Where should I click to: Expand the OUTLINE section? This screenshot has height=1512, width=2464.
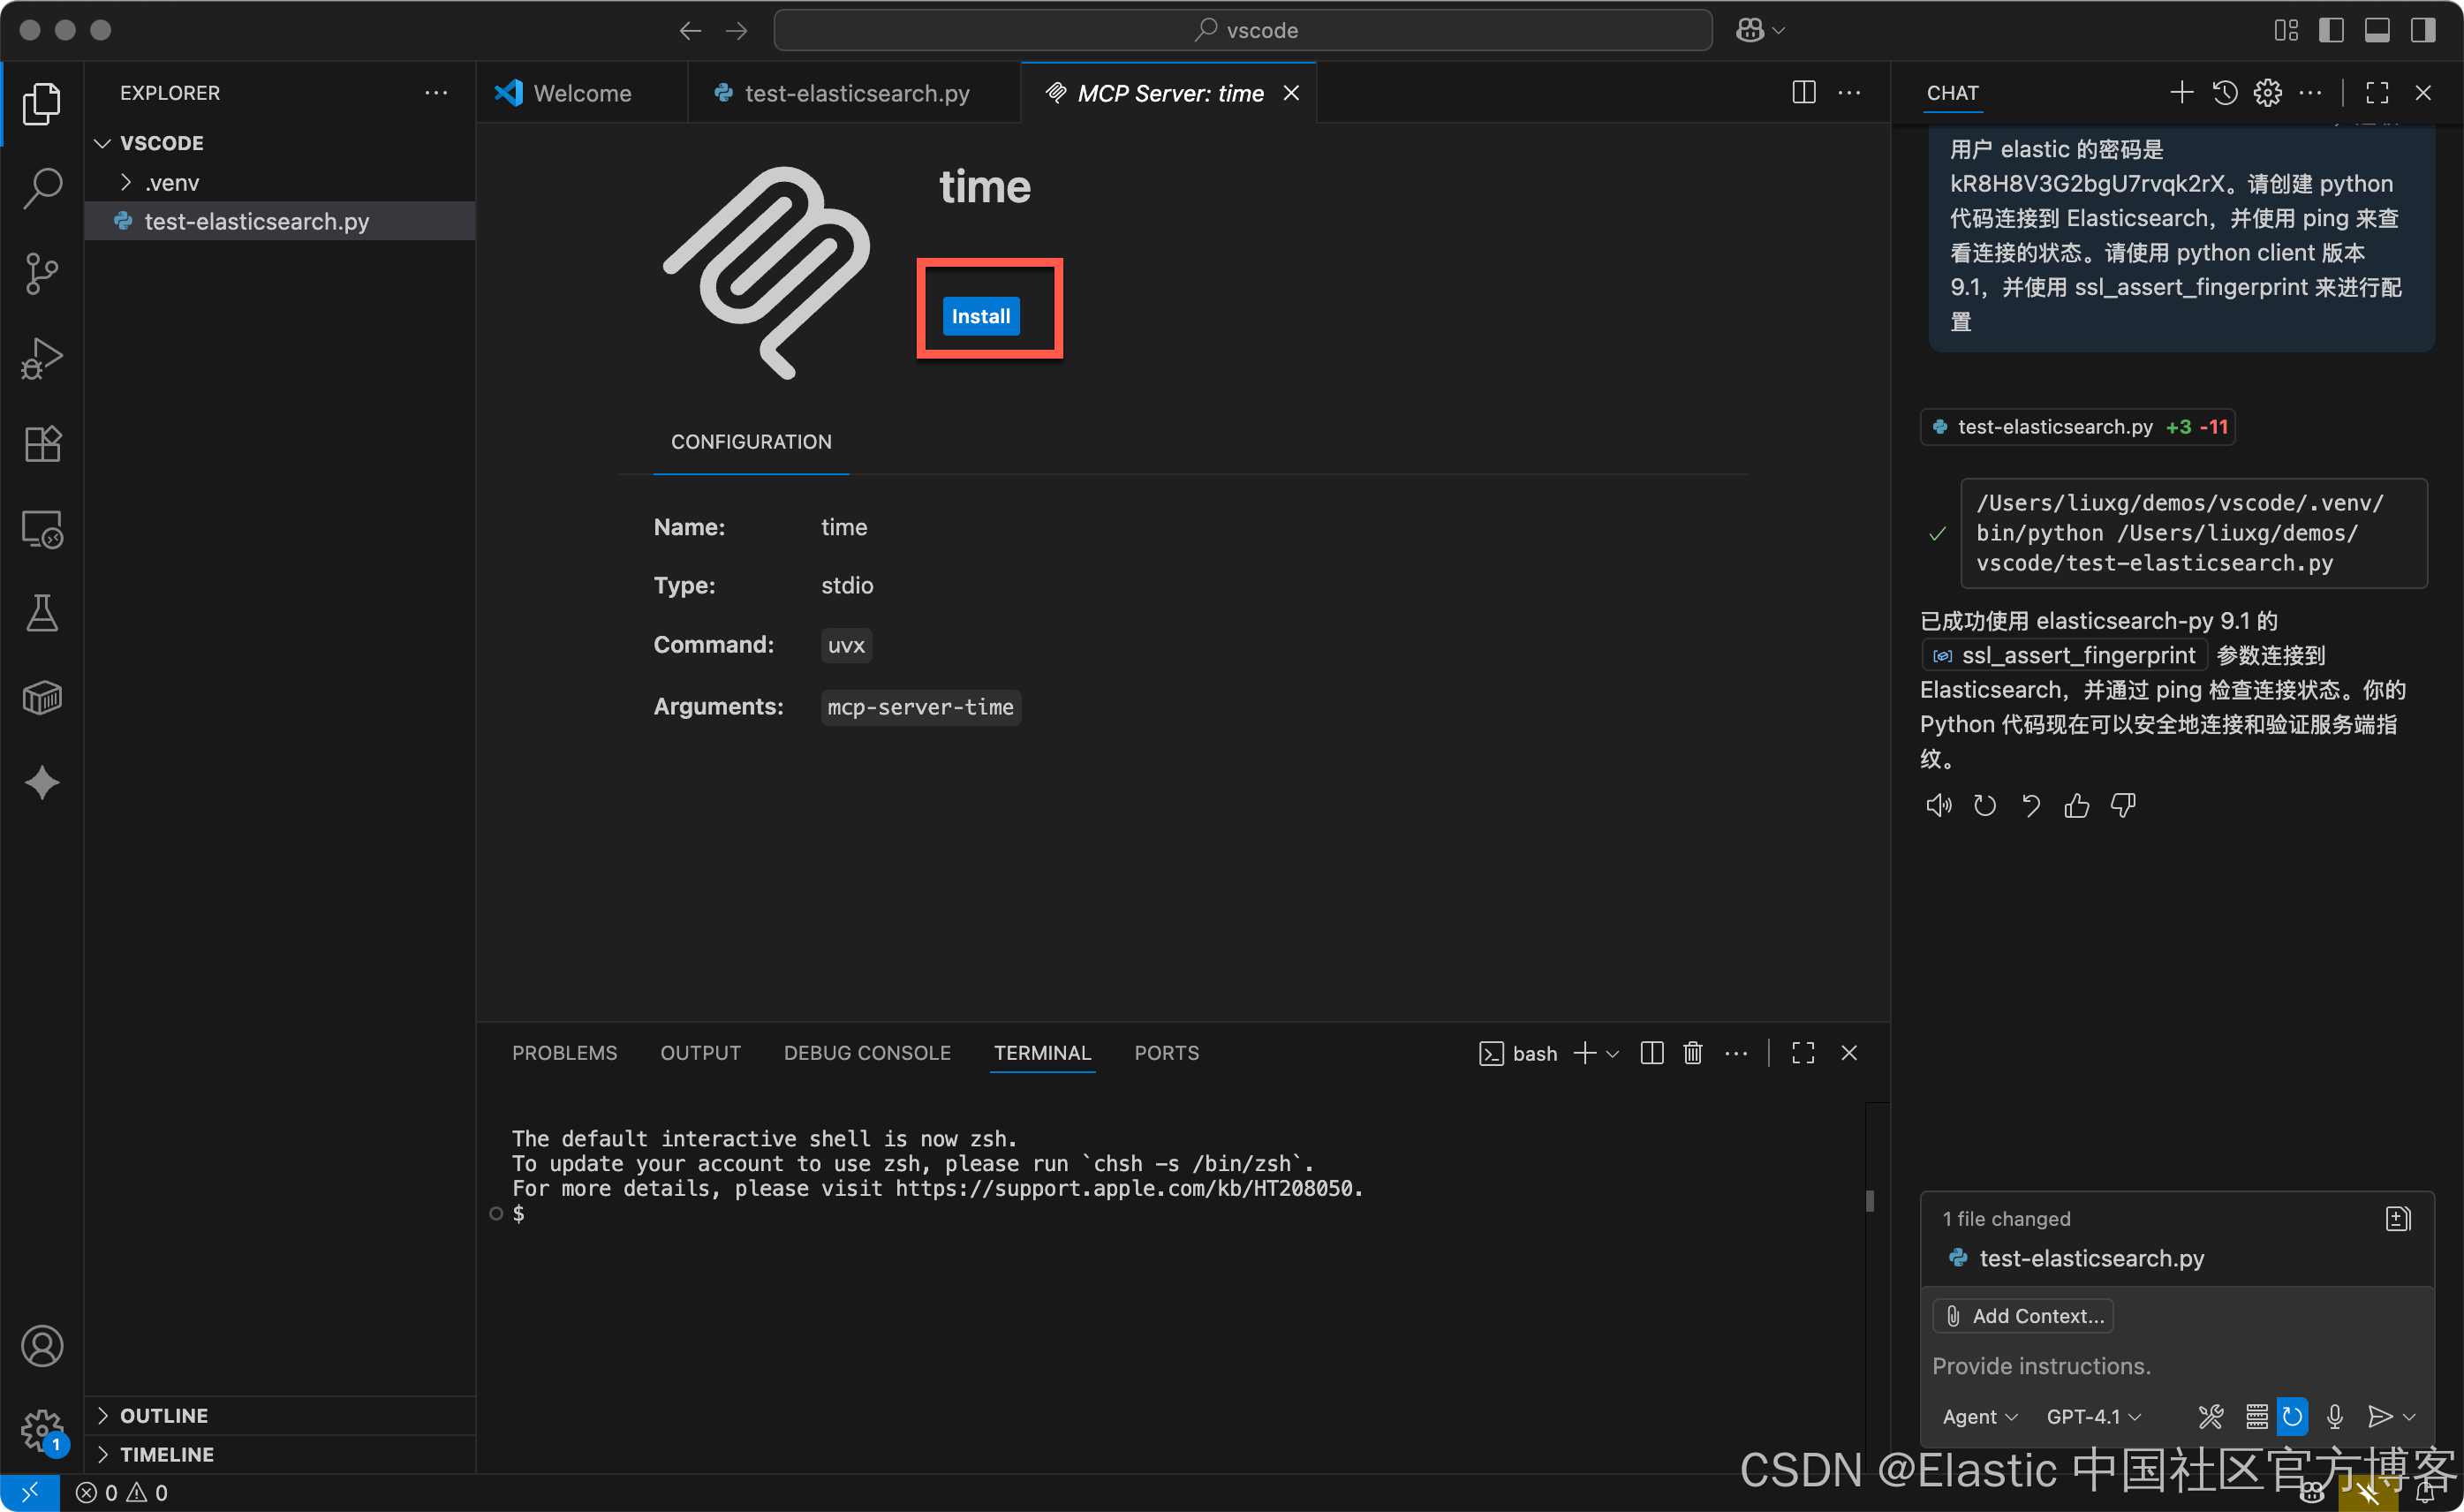point(164,1416)
